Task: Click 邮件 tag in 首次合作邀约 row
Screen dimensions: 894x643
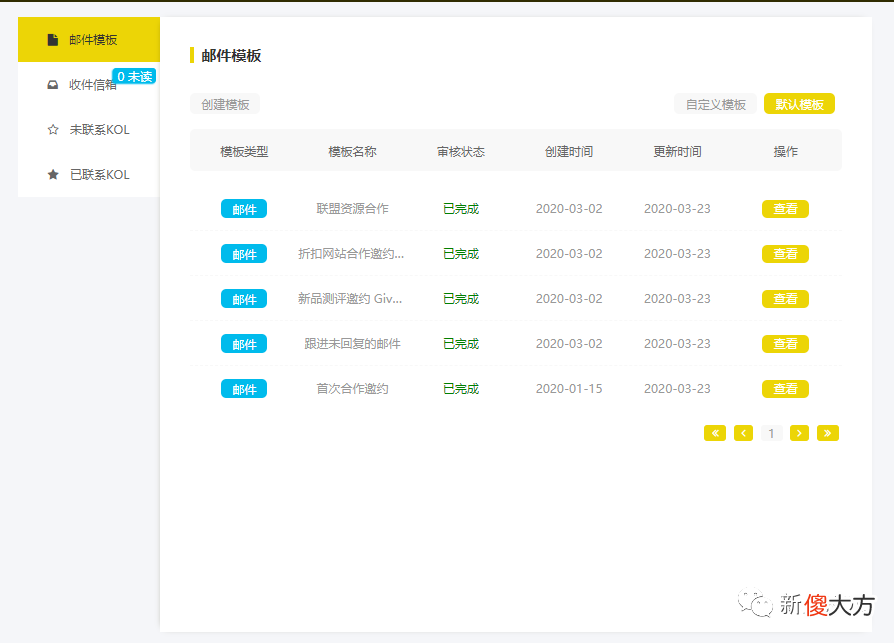Action: pyautogui.click(x=244, y=389)
